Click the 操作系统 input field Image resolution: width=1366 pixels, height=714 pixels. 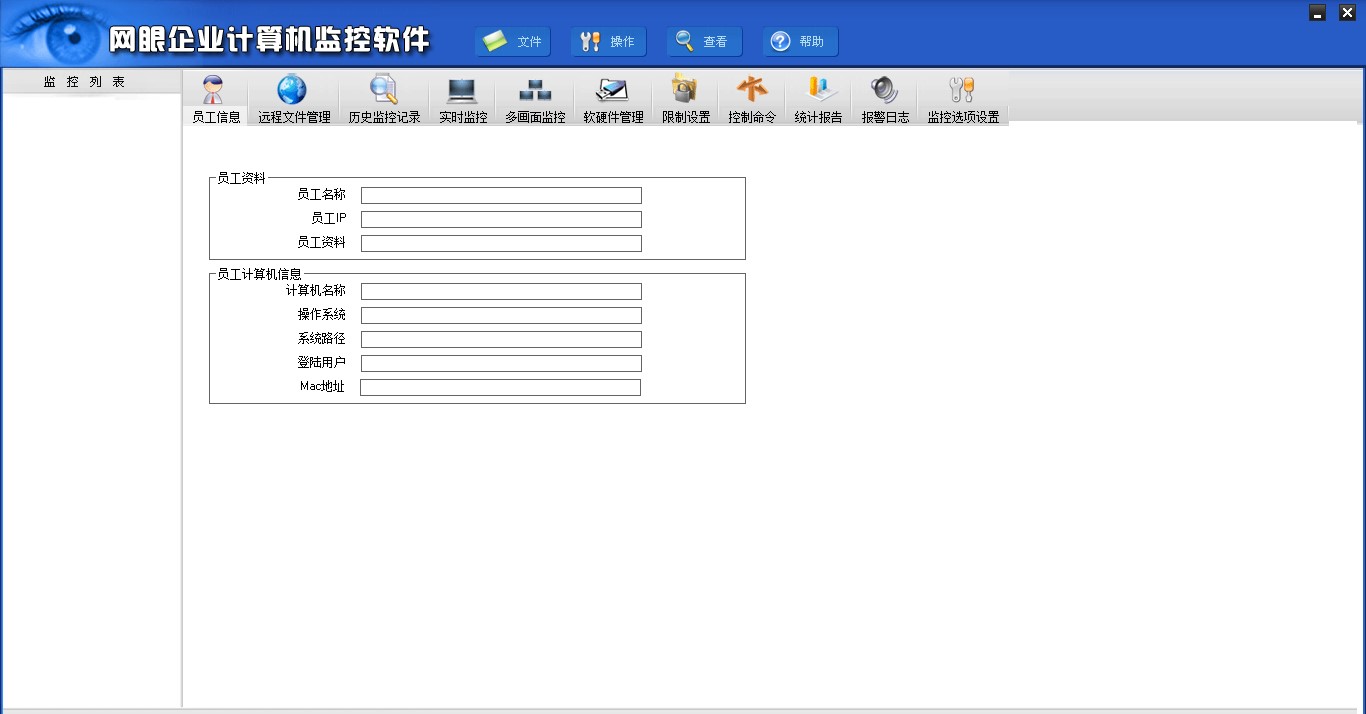point(501,315)
